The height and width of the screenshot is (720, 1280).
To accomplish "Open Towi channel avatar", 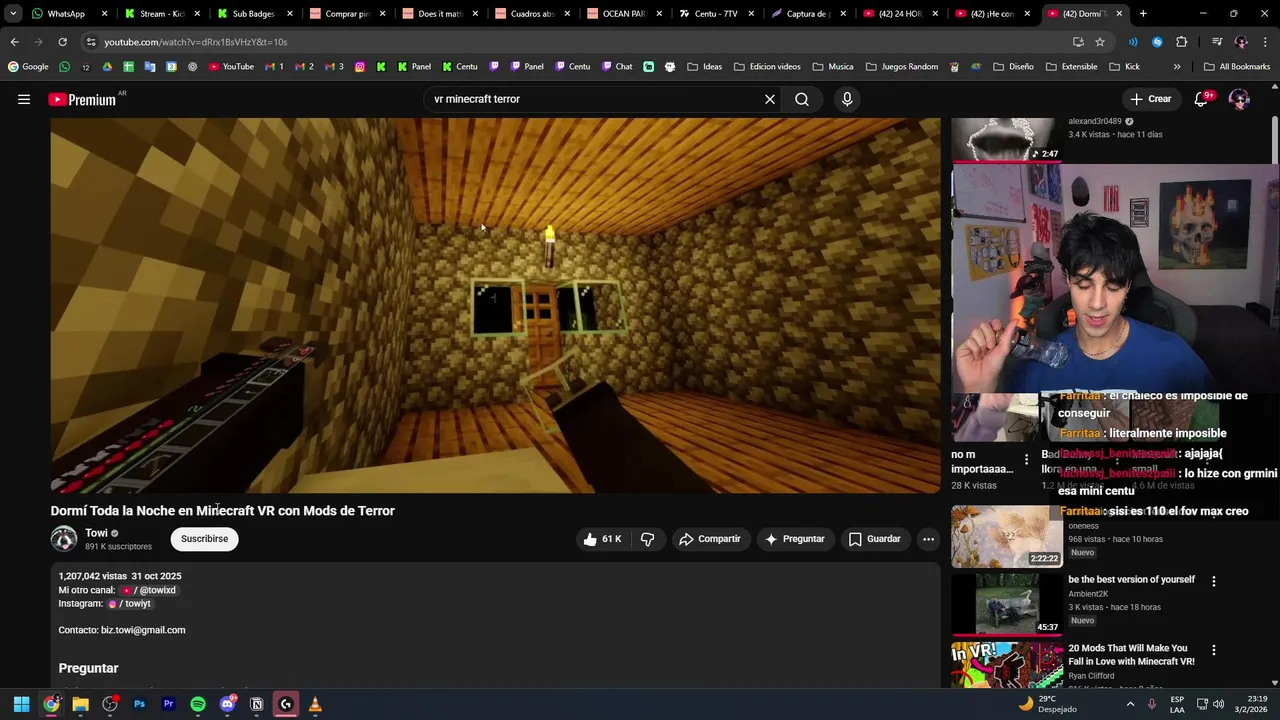I will coord(64,539).
